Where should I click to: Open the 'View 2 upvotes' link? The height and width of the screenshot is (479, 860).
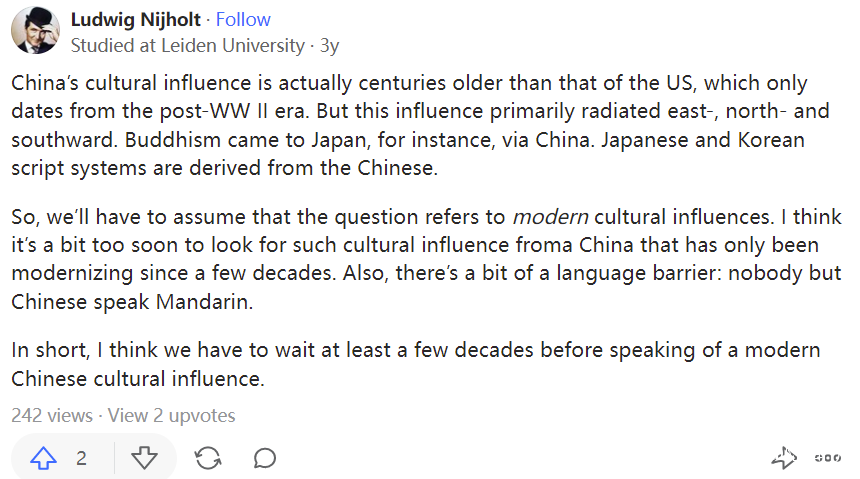coord(171,415)
